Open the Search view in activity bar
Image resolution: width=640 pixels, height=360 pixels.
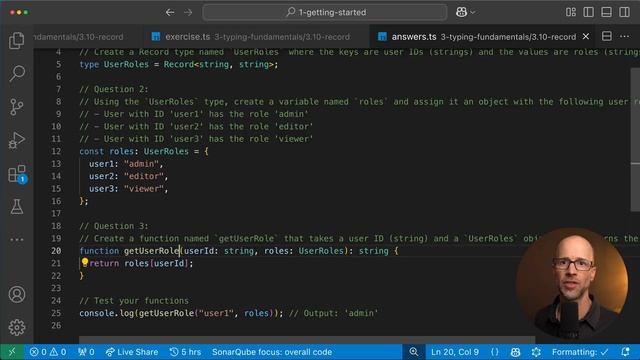point(17,73)
